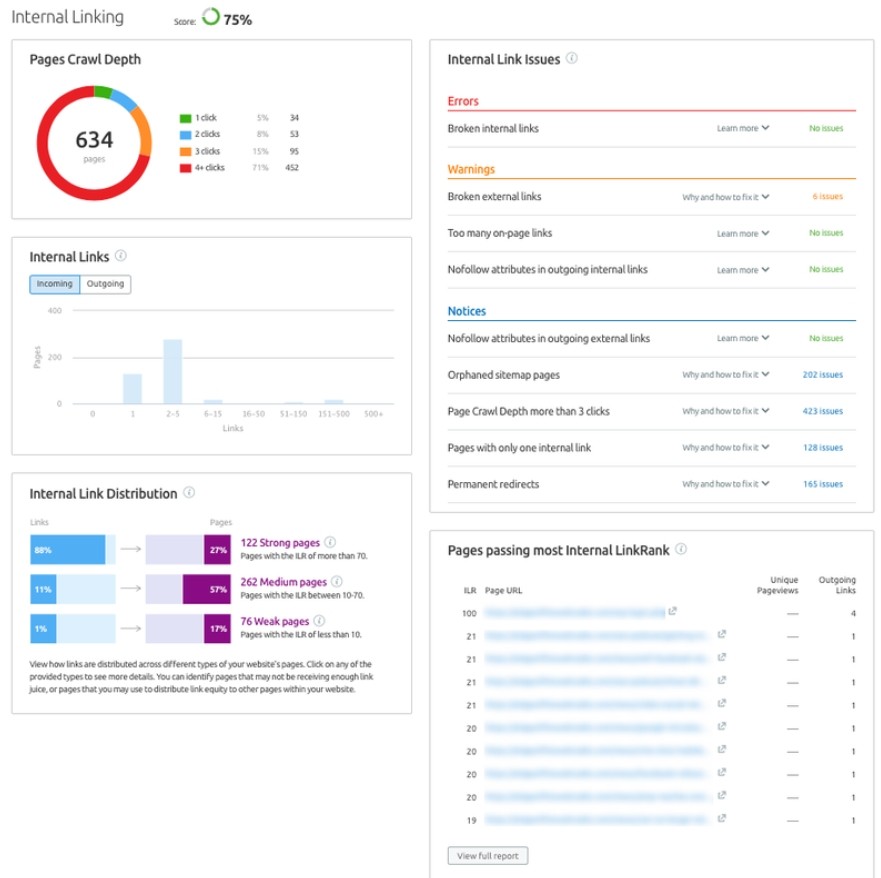Click the bar for 1 link in chart
The width and height of the screenshot is (881, 878).
click(x=133, y=389)
